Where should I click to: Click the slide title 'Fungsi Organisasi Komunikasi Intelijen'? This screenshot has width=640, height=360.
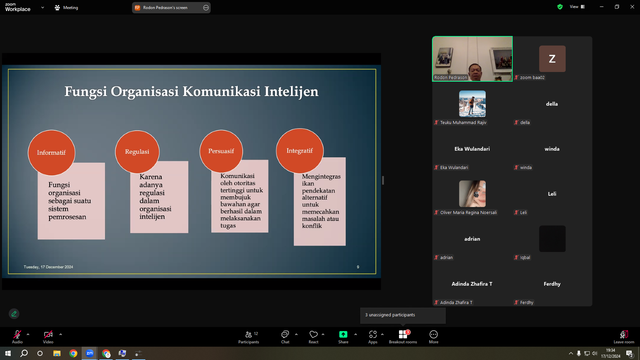(191, 91)
